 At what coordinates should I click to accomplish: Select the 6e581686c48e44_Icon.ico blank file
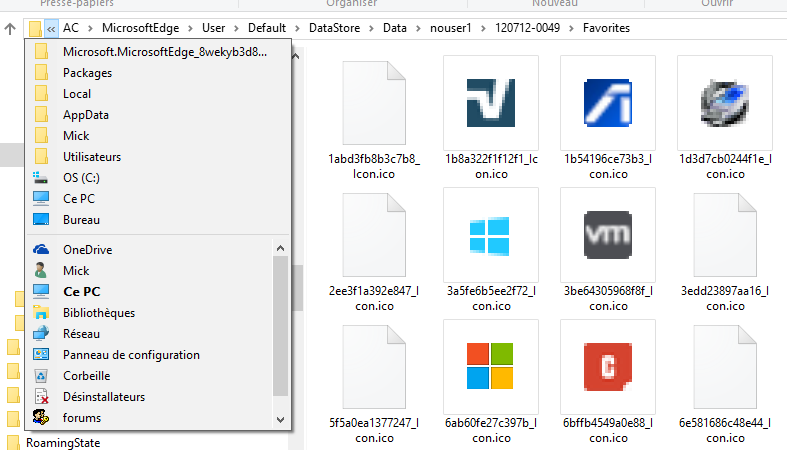[x=725, y=367]
